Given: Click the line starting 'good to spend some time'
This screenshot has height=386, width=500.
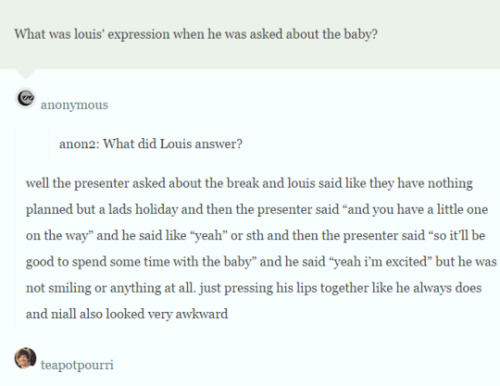Looking at the screenshot, I should 261,262.
